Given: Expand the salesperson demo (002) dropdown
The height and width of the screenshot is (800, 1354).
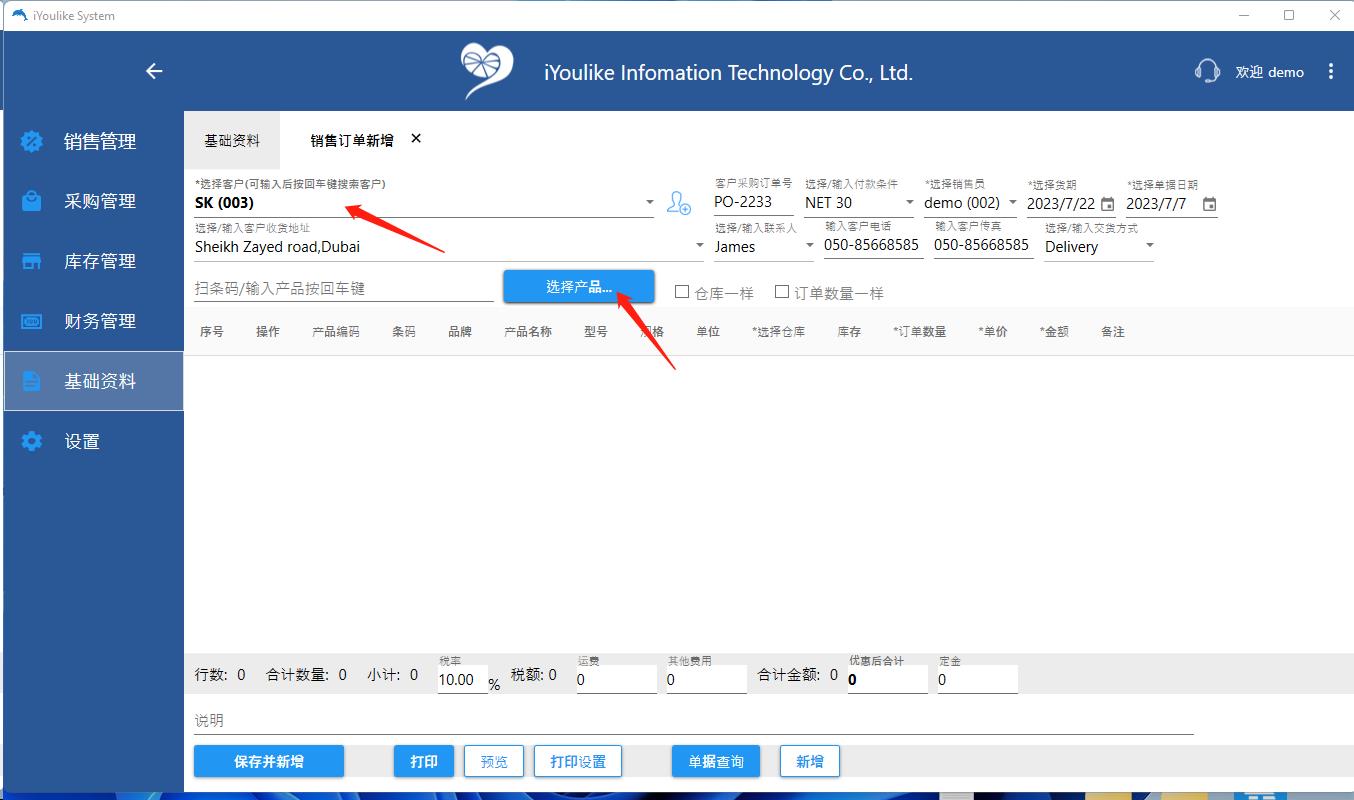Looking at the screenshot, I should pos(1012,203).
